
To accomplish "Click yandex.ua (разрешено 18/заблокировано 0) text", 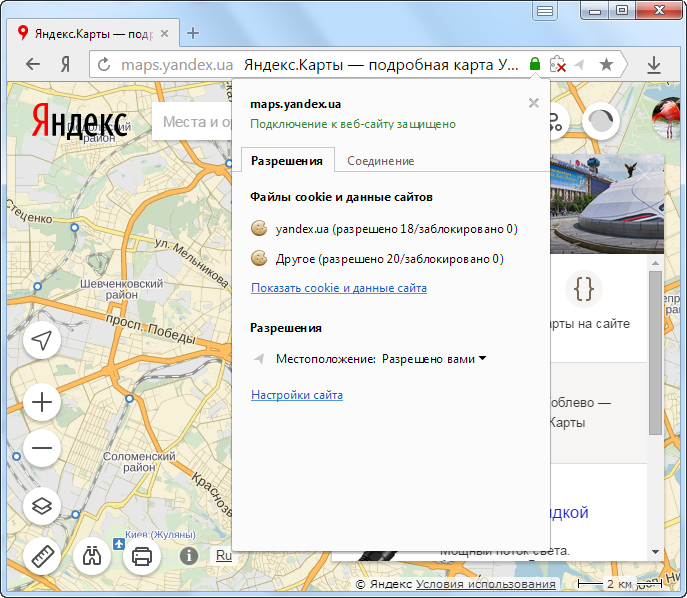I will (x=397, y=229).
